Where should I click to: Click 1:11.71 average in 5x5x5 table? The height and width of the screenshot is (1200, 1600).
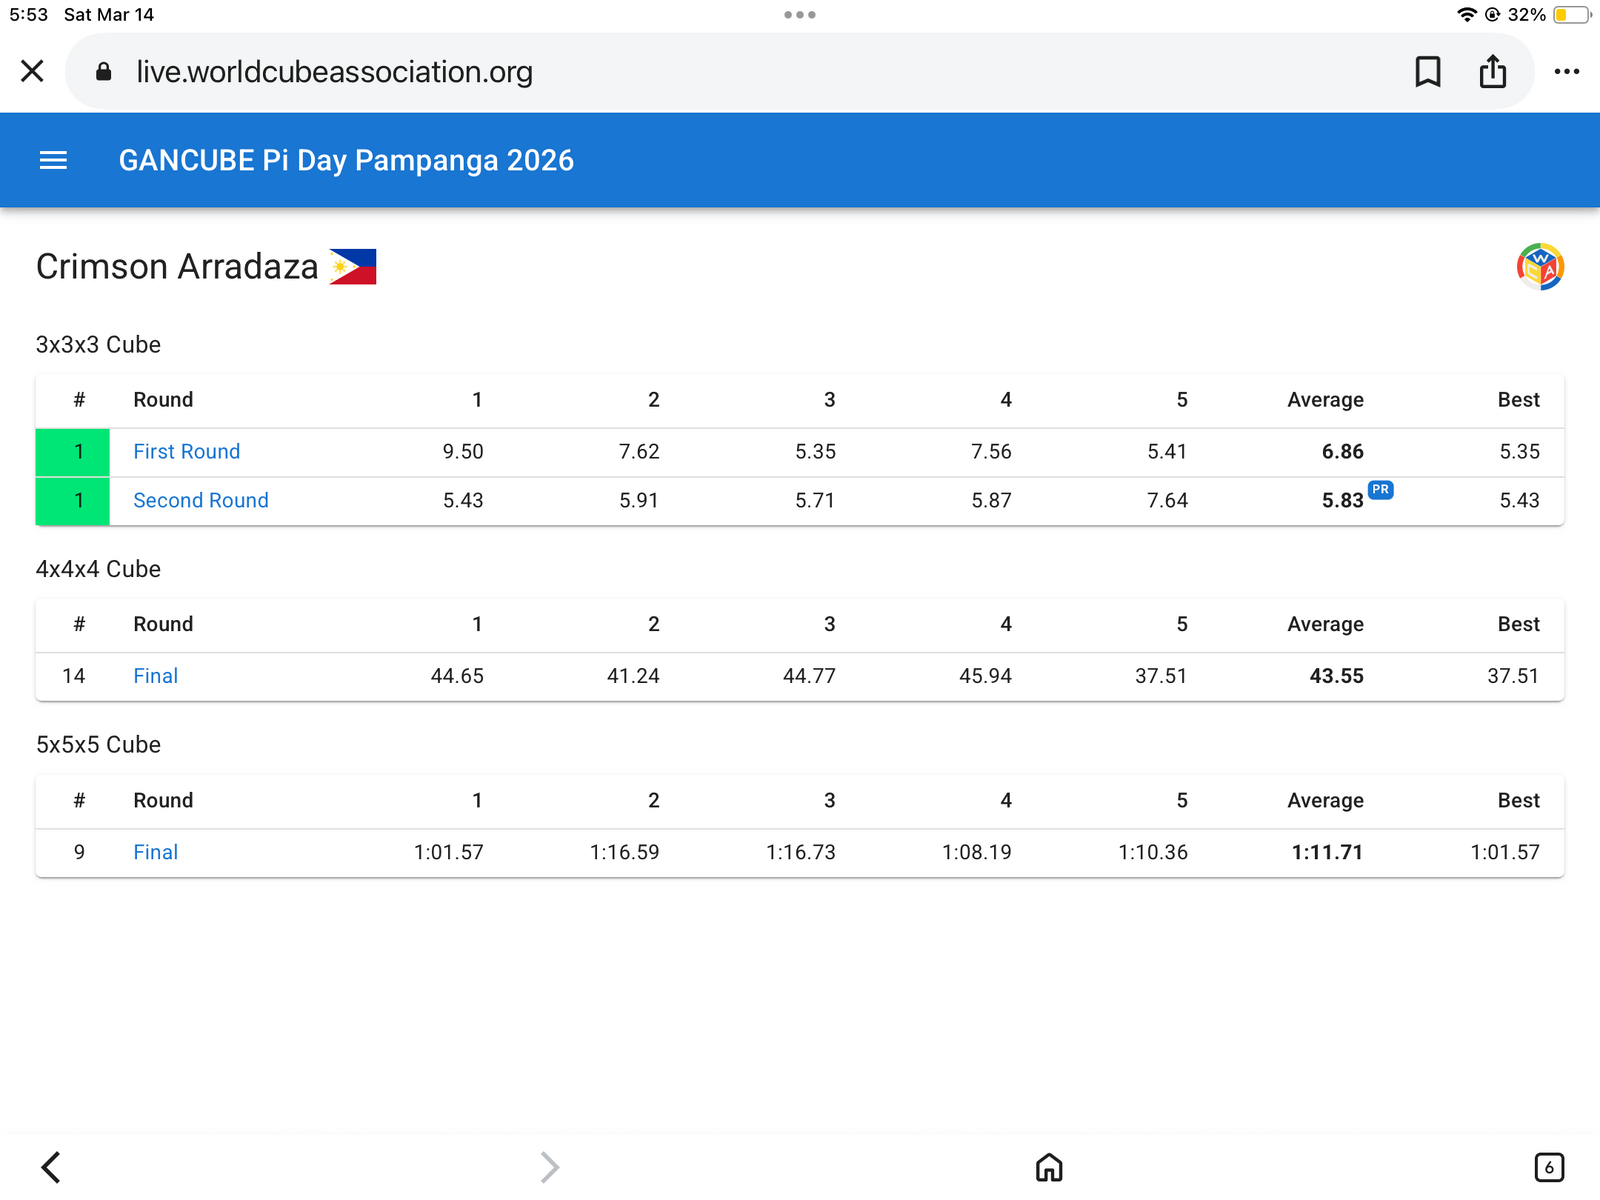(x=1327, y=852)
